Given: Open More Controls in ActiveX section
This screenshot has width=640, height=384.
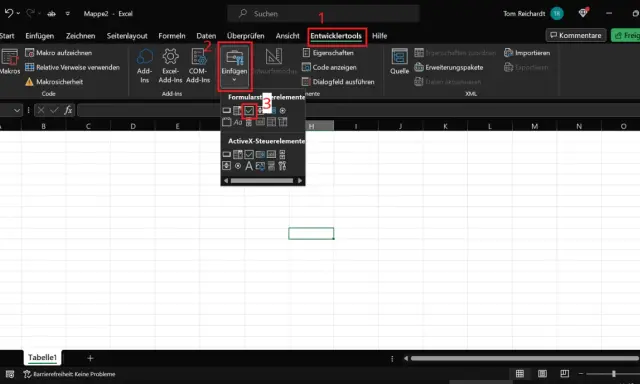Looking at the screenshot, I should 282,166.
